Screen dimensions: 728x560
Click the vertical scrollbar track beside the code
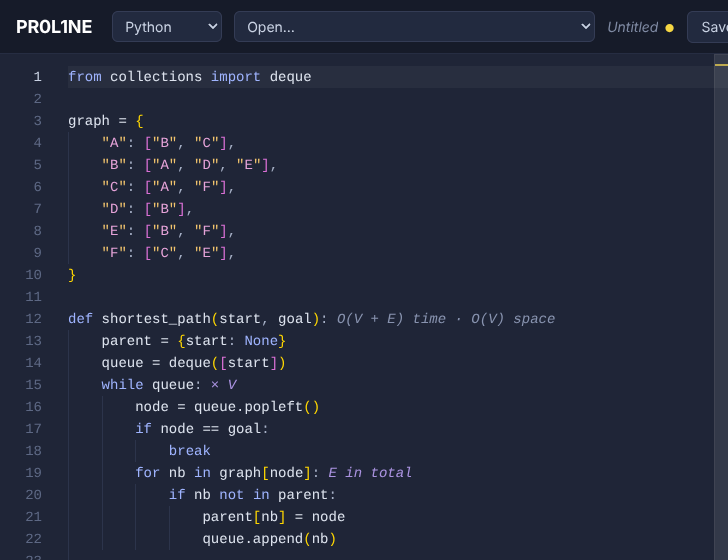[x=721, y=306]
